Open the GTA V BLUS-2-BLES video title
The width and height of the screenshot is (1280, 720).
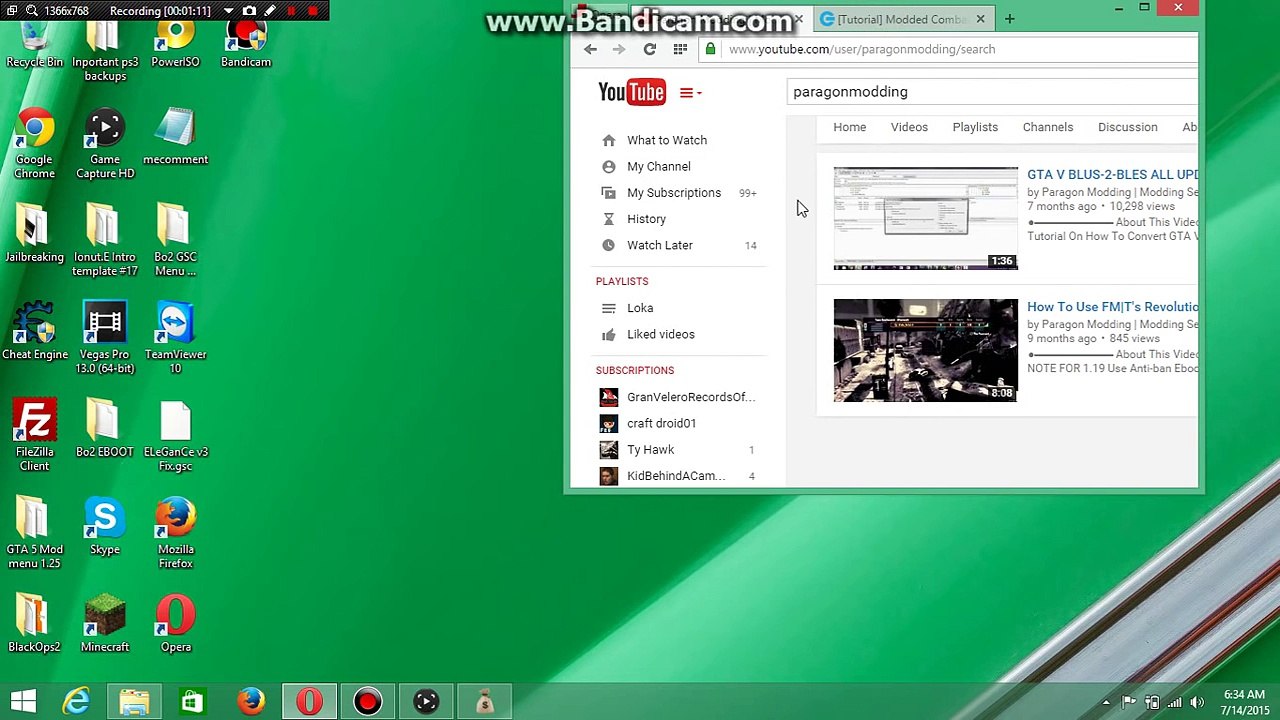1112,174
